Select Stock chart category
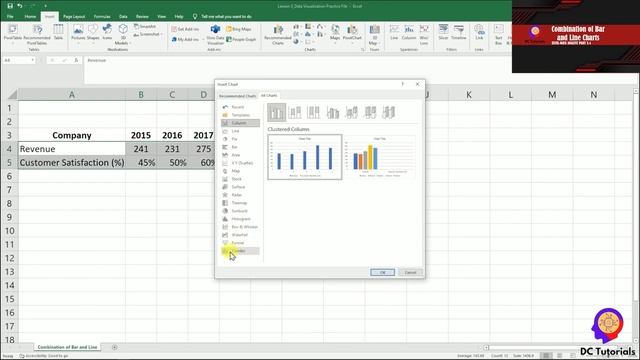The height and width of the screenshot is (360, 640). (240, 179)
